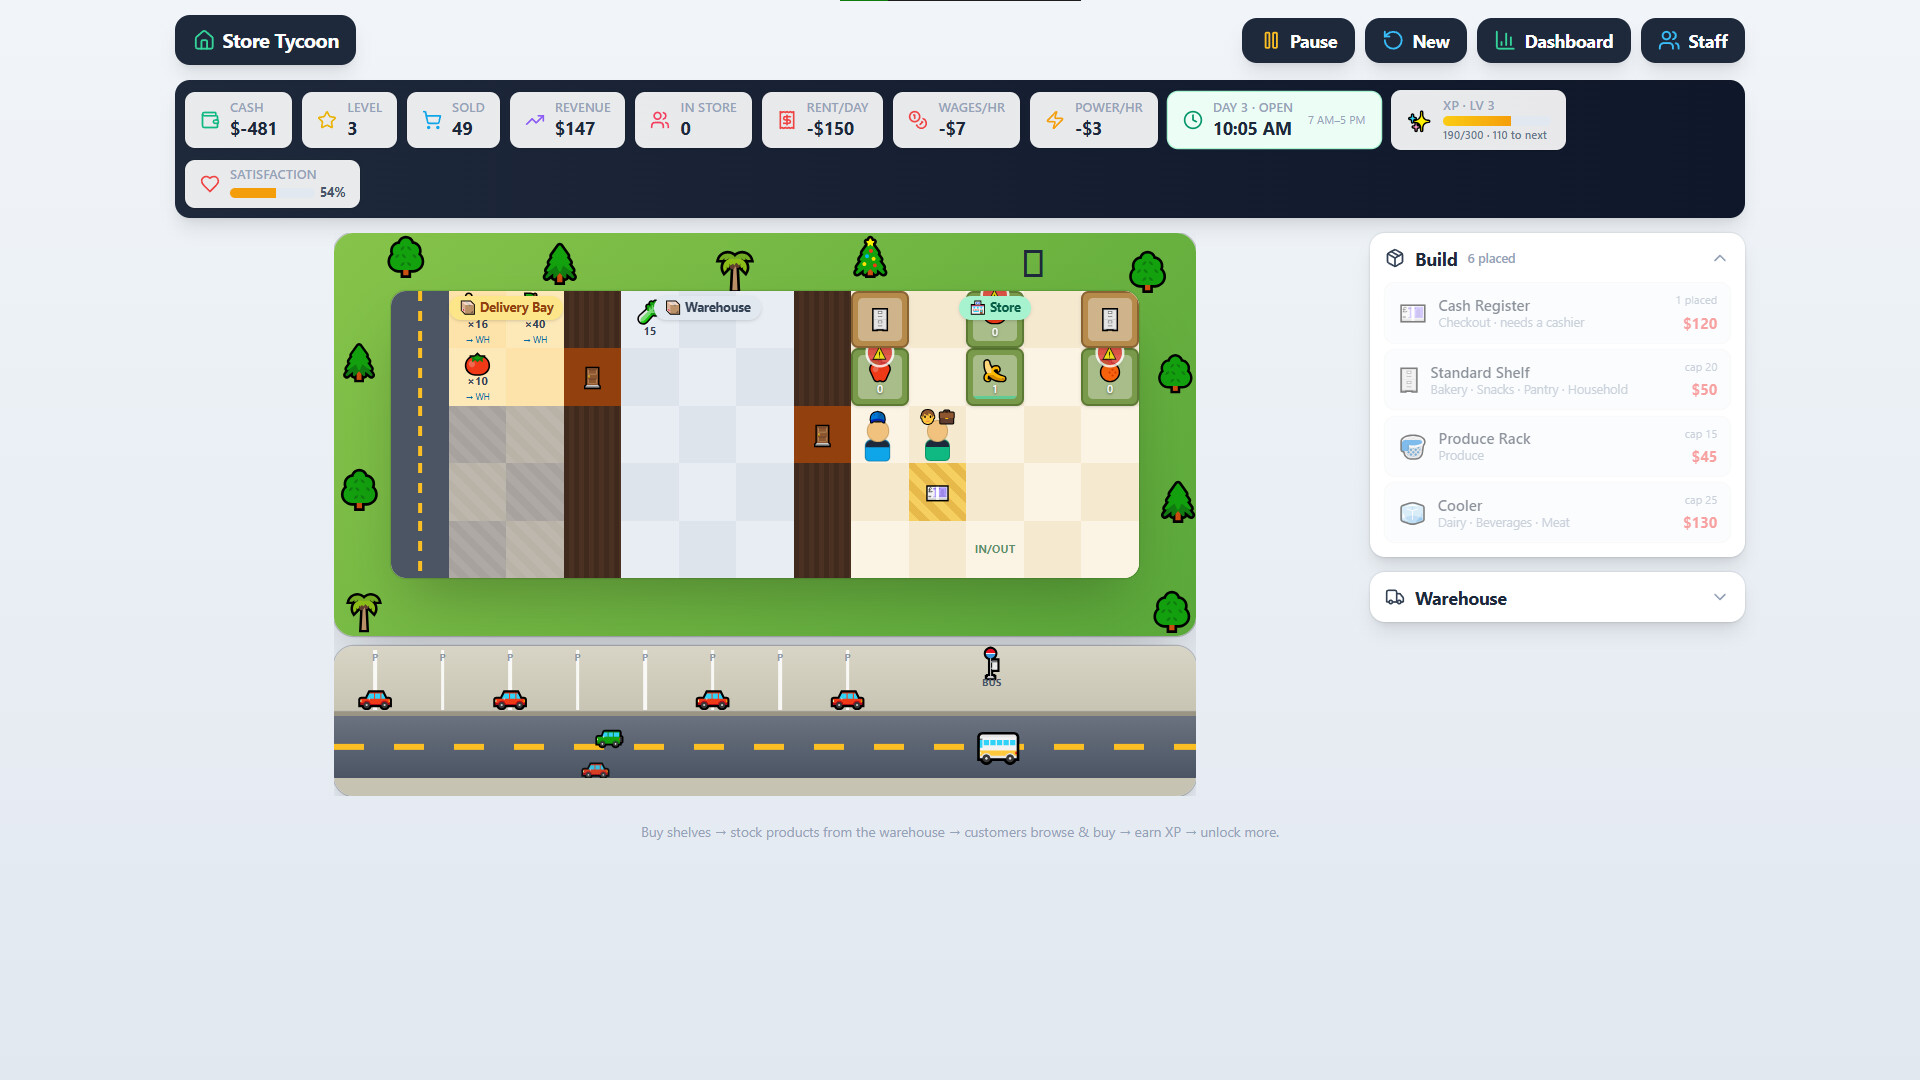Viewport: 1920px width, 1080px height.
Task: Click the In Store people icon
Action: point(660,120)
